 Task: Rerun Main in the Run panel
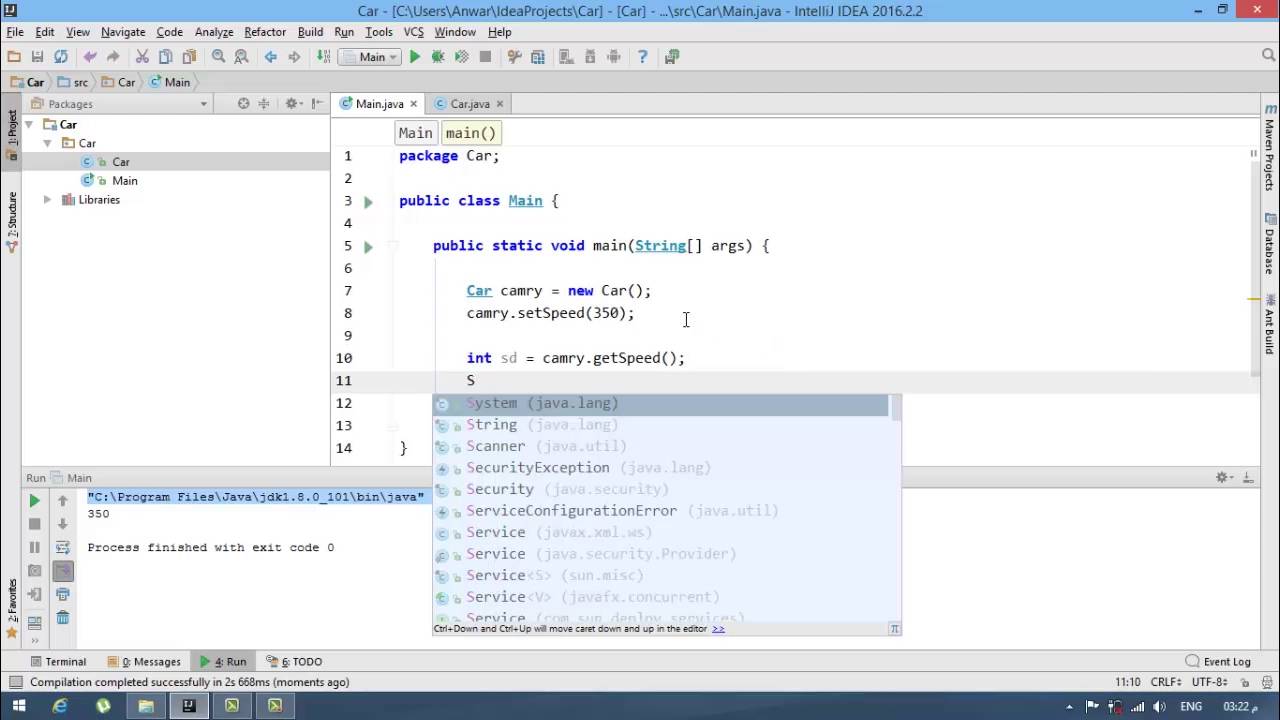click(x=34, y=501)
